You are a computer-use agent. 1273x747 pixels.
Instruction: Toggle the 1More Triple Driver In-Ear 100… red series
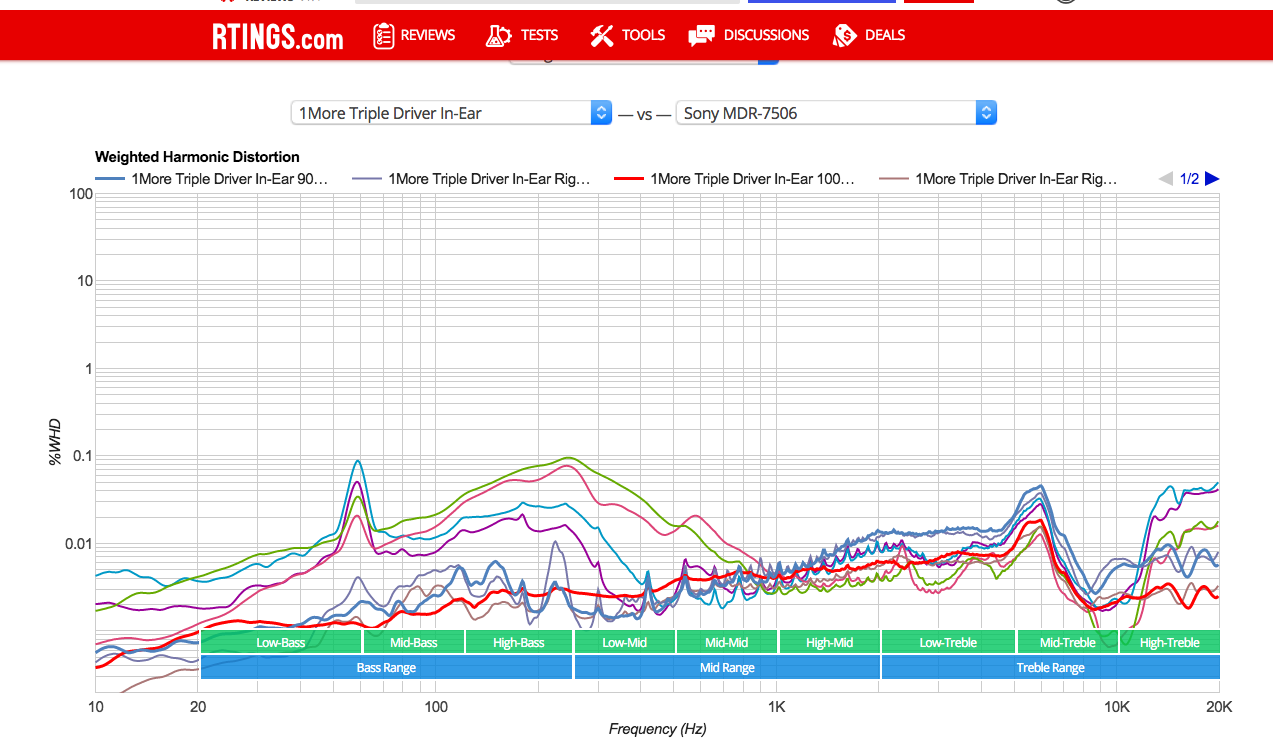(735, 179)
